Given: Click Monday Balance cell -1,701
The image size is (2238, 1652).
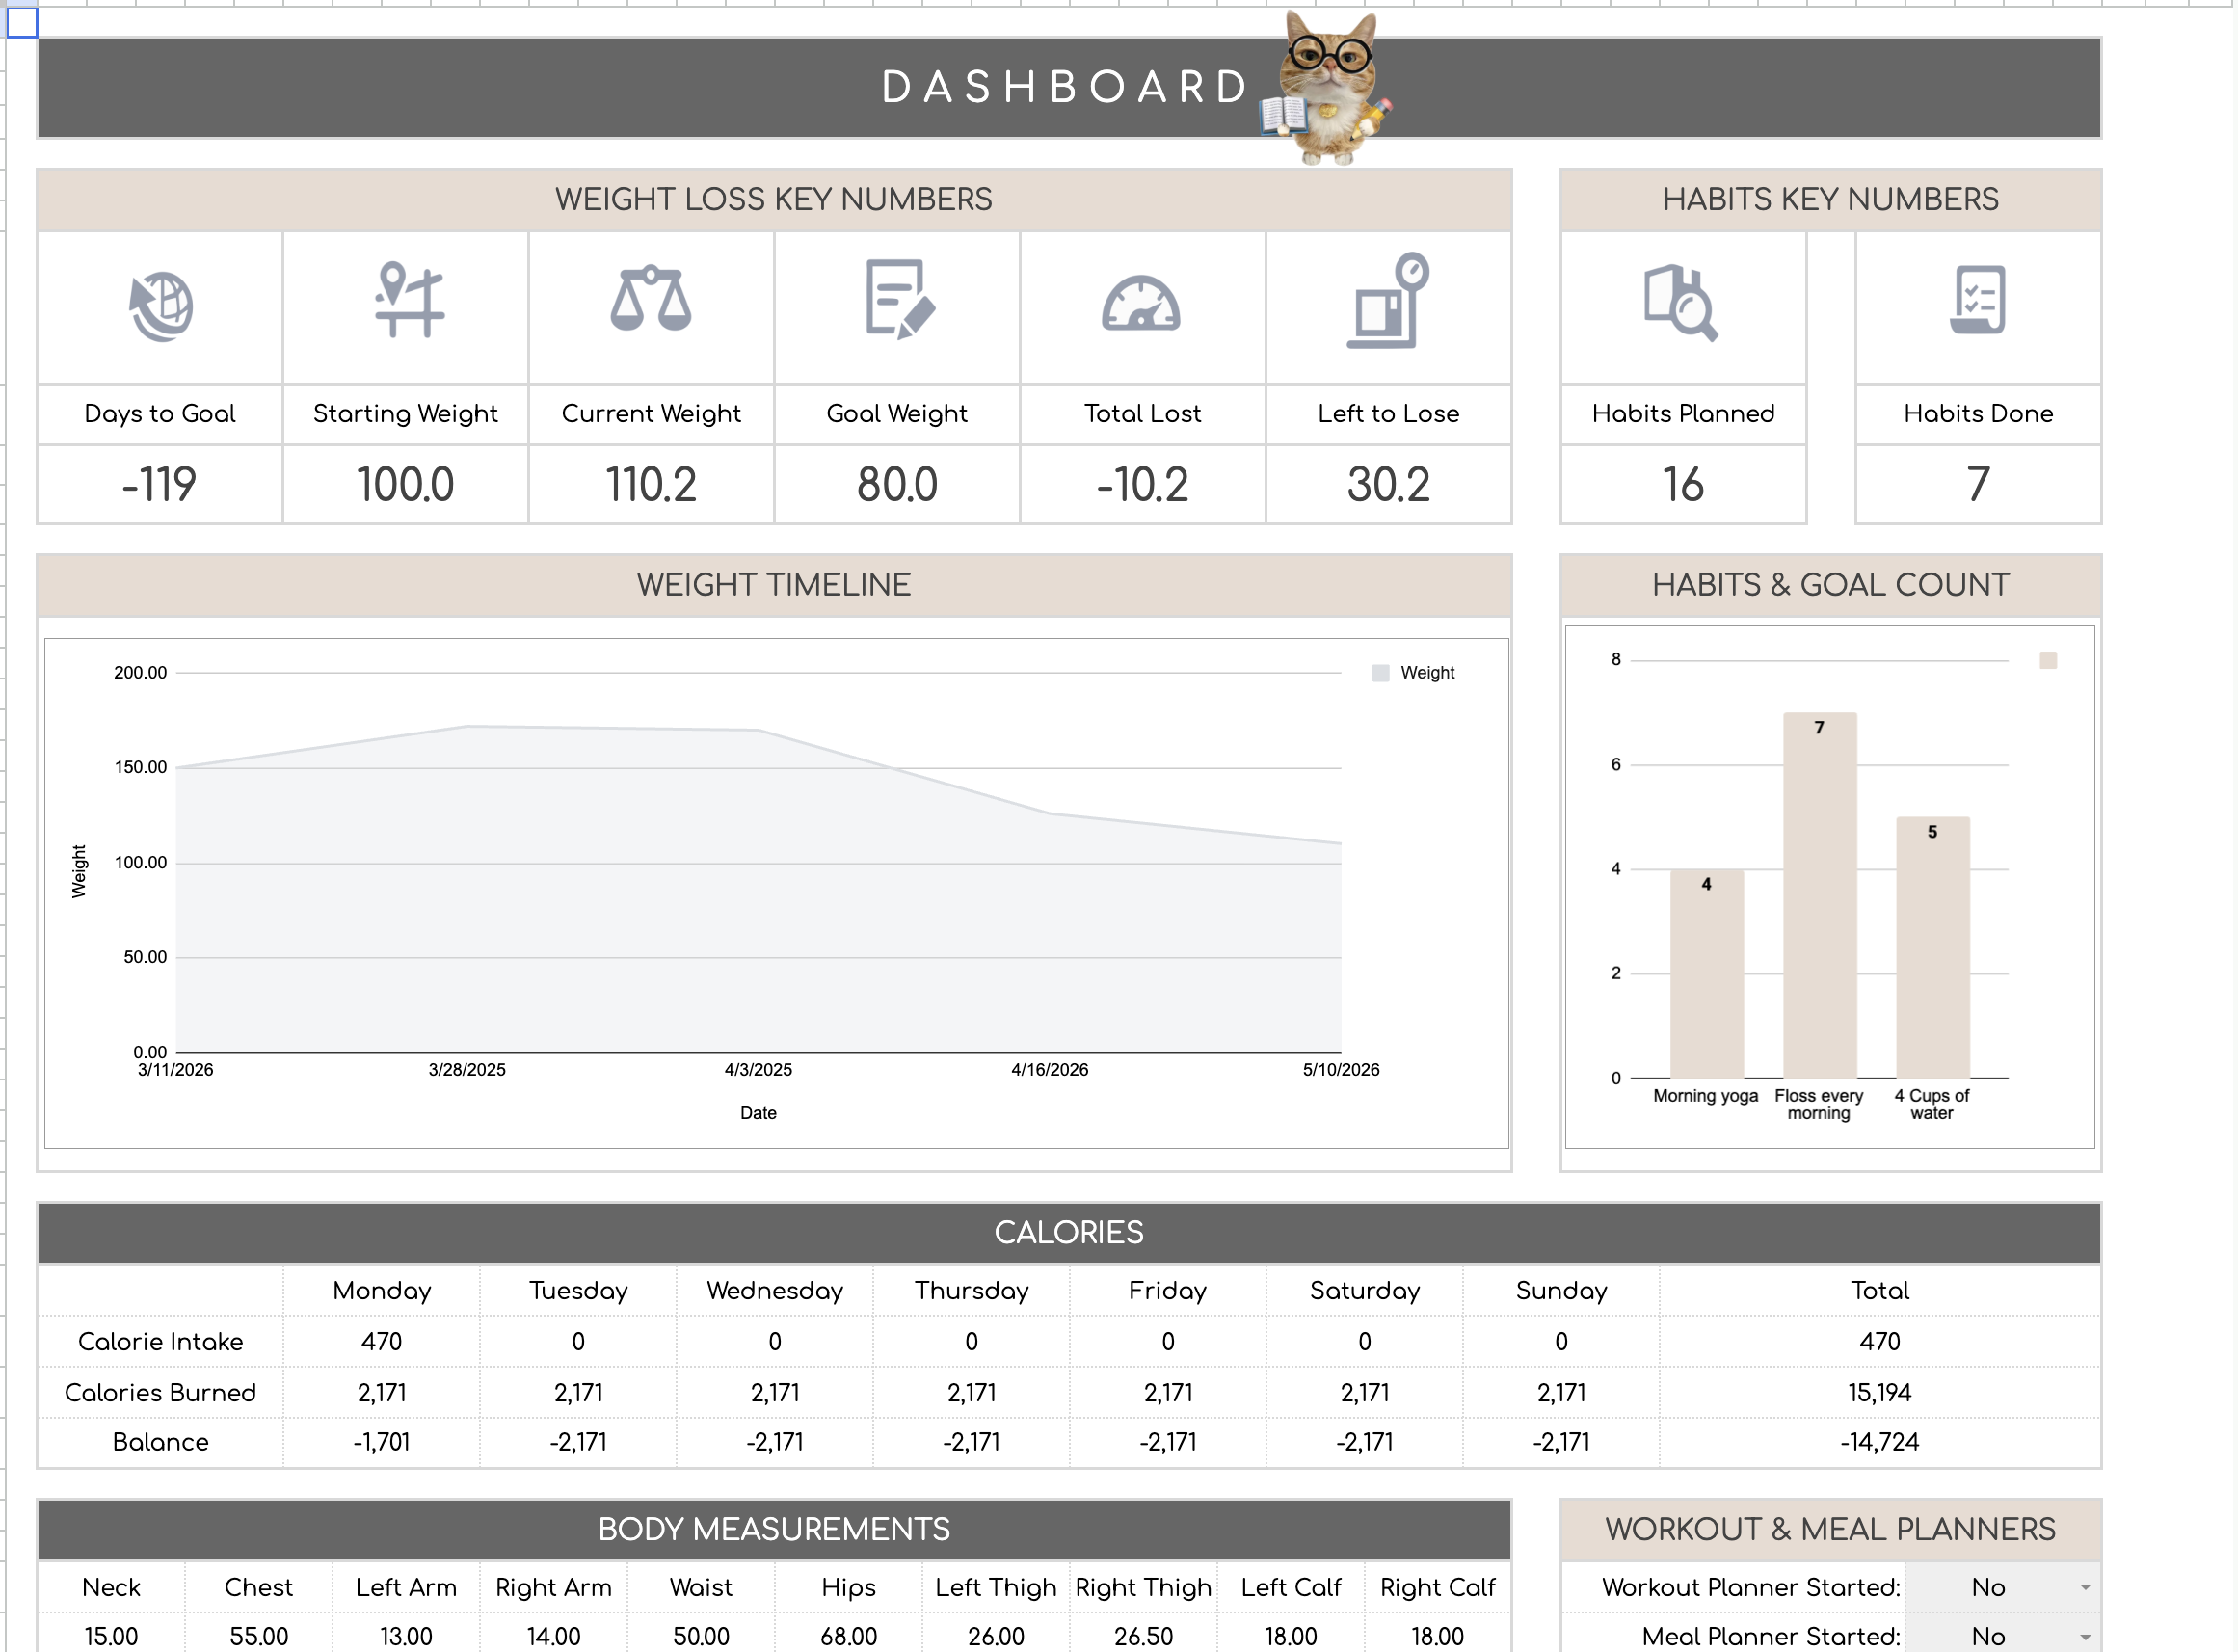Looking at the screenshot, I should pyautogui.click(x=382, y=1442).
